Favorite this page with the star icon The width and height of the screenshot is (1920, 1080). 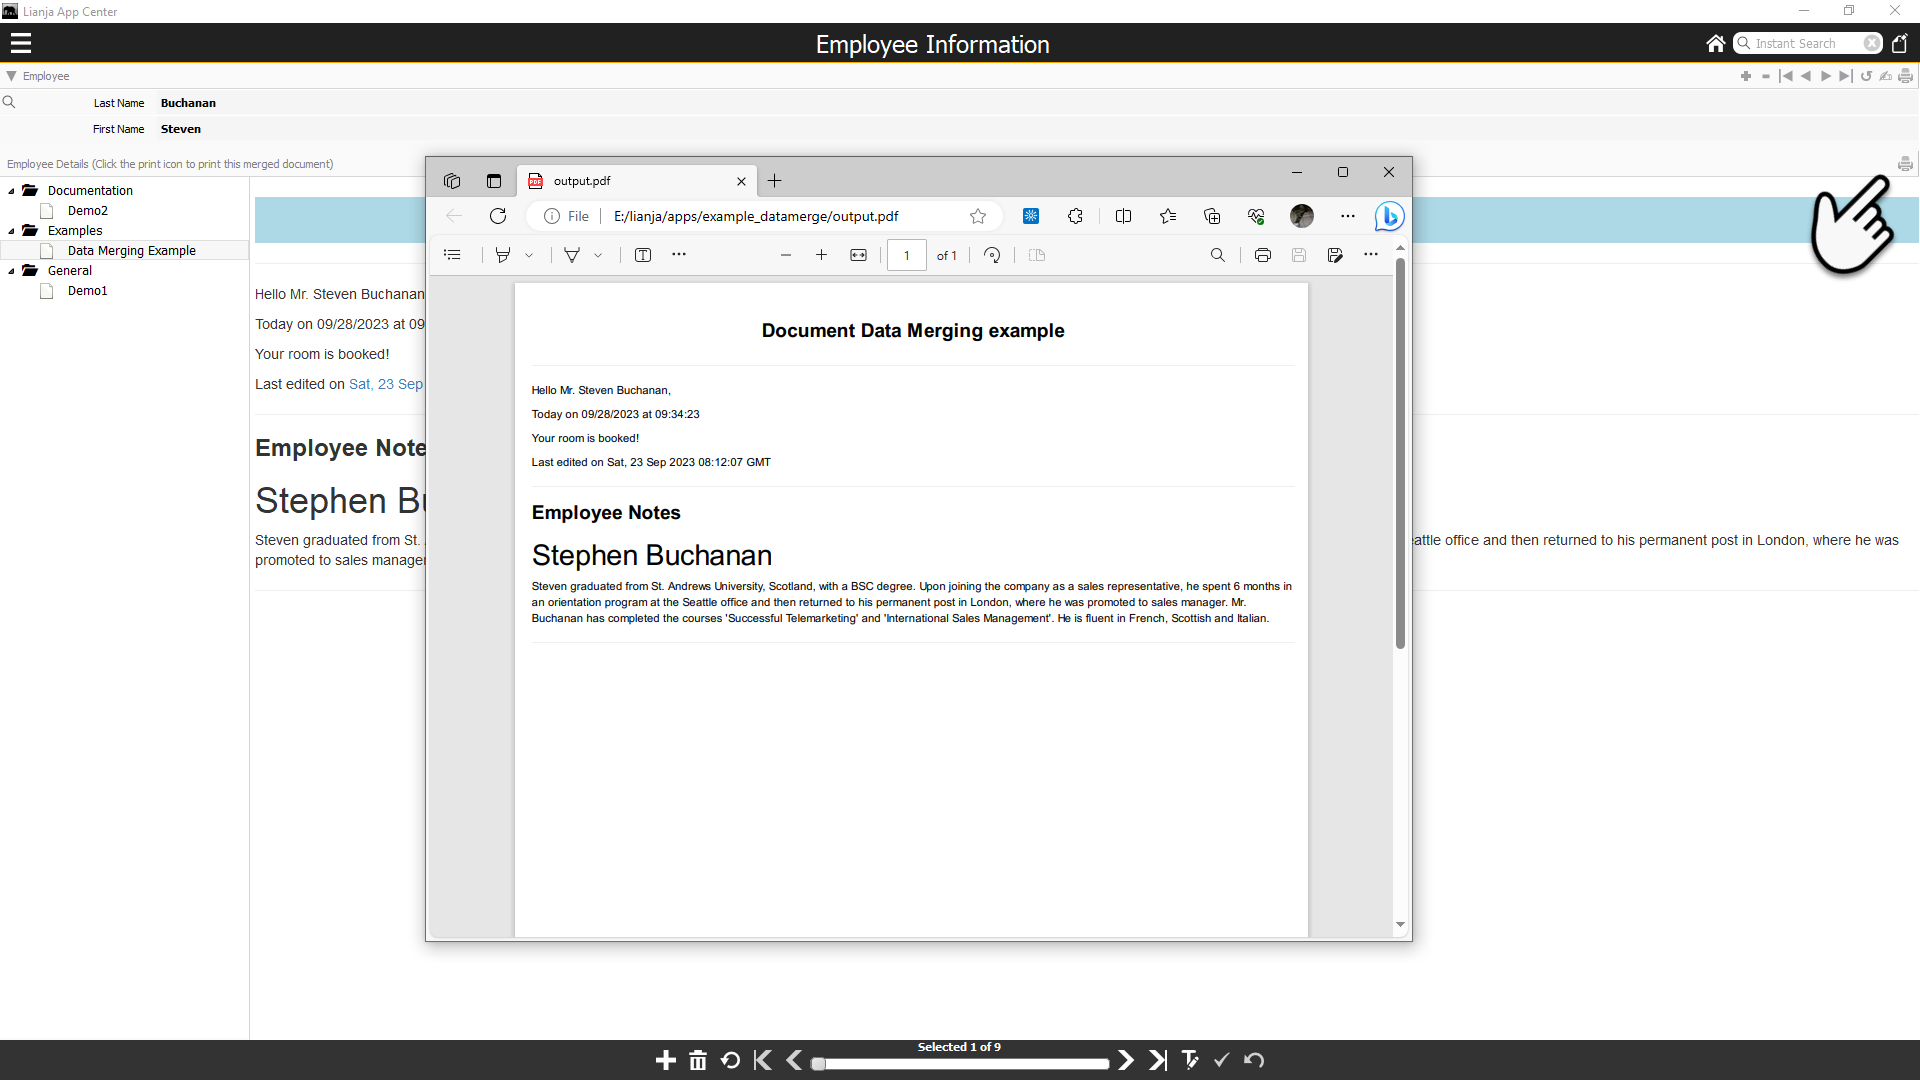point(978,216)
